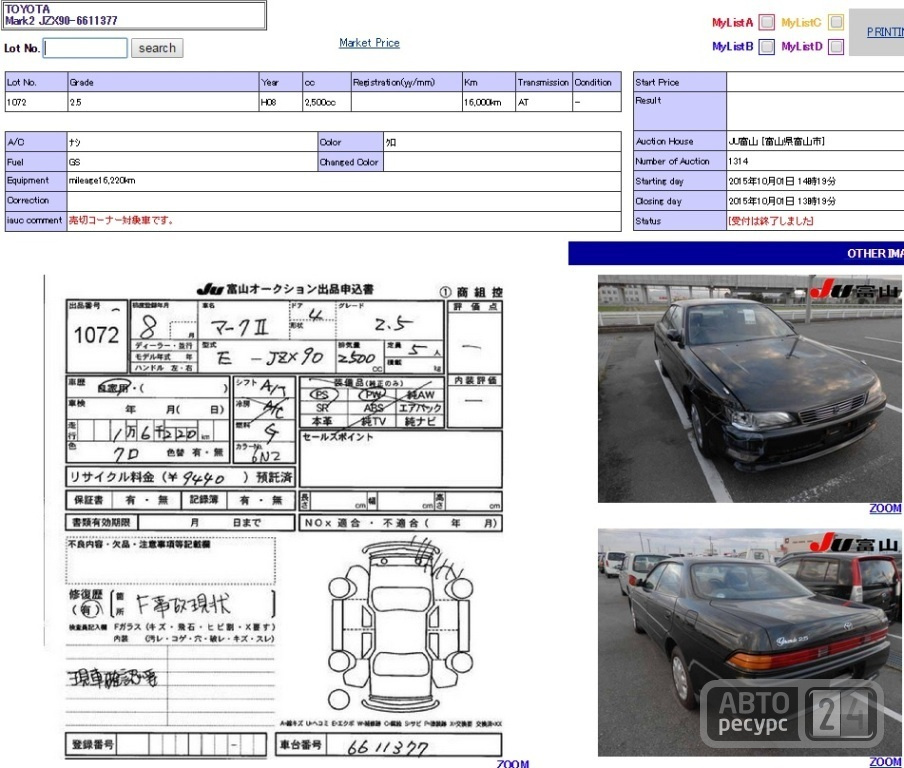
Task: Click ZOOM under the front car photo
Action: pos(885,509)
